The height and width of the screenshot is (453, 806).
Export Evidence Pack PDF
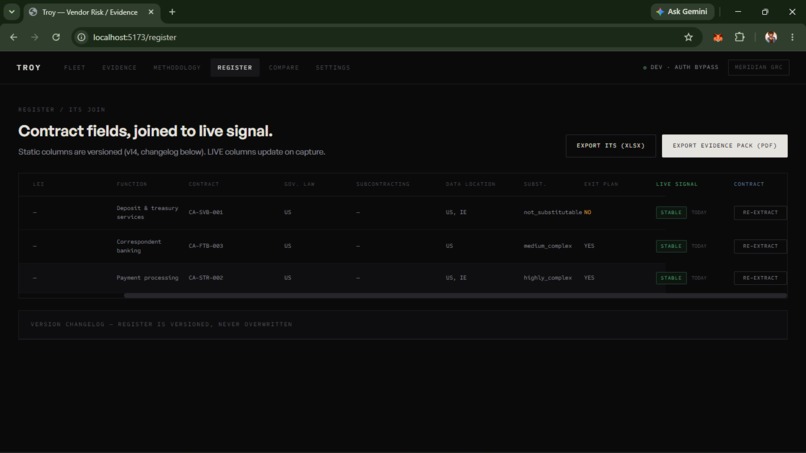724,146
